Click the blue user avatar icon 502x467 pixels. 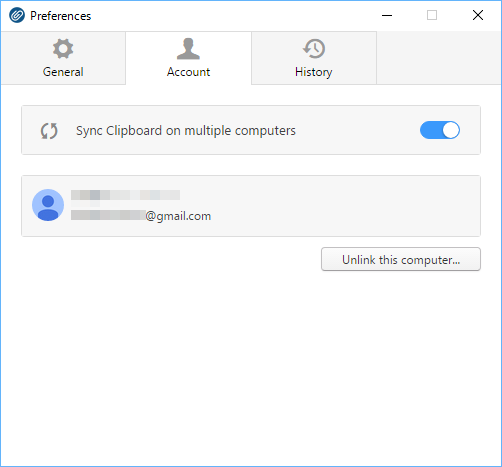[48, 205]
